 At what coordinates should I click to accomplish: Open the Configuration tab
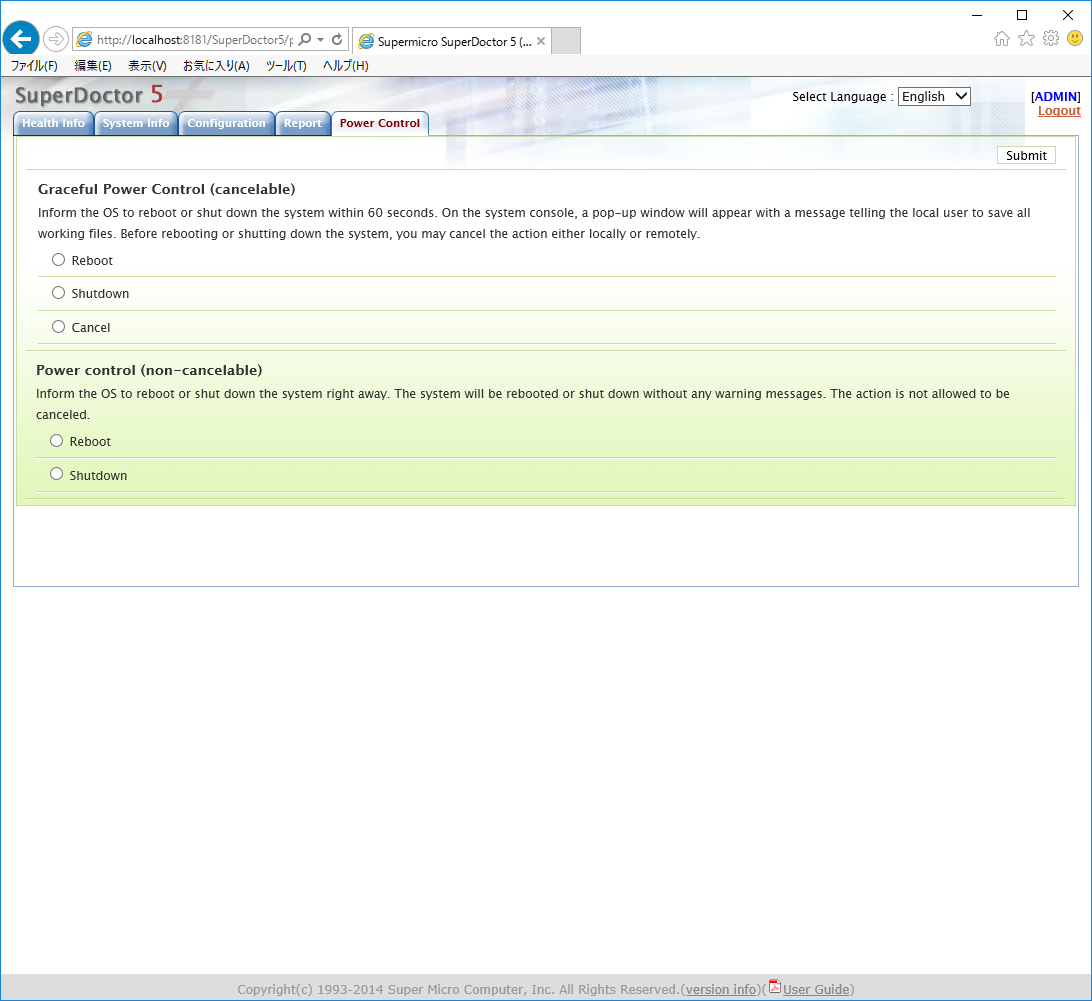tap(226, 123)
